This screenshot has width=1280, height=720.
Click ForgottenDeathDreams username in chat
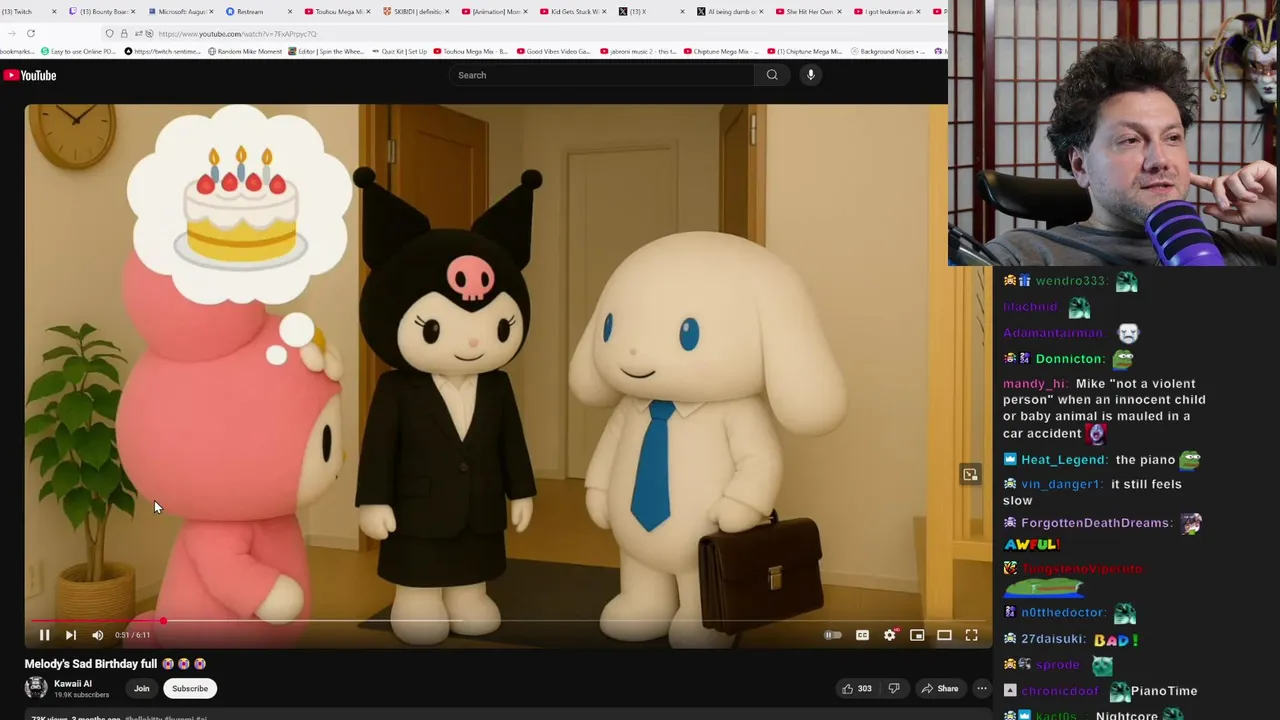[1096, 523]
